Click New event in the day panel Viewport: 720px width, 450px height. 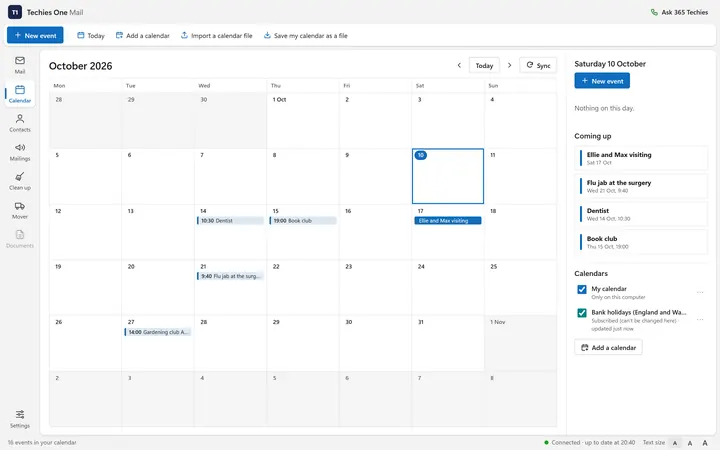click(602, 81)
